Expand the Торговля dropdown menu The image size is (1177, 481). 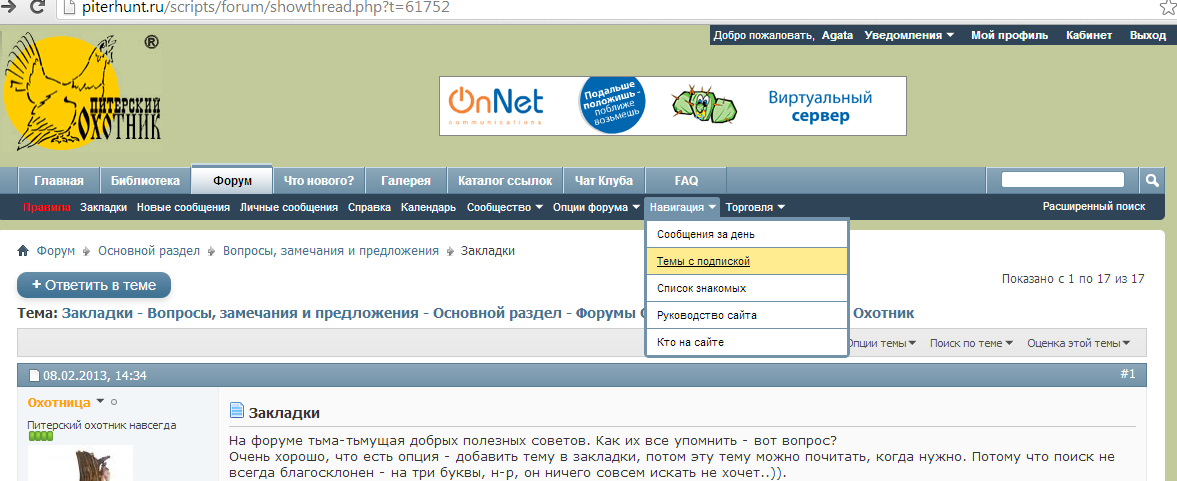[755, 207]
